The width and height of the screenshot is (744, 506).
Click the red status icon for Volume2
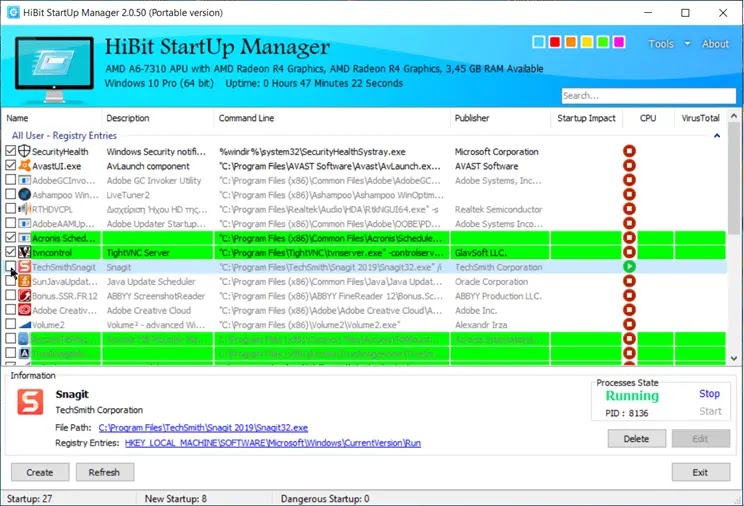[x=629, y=325]
